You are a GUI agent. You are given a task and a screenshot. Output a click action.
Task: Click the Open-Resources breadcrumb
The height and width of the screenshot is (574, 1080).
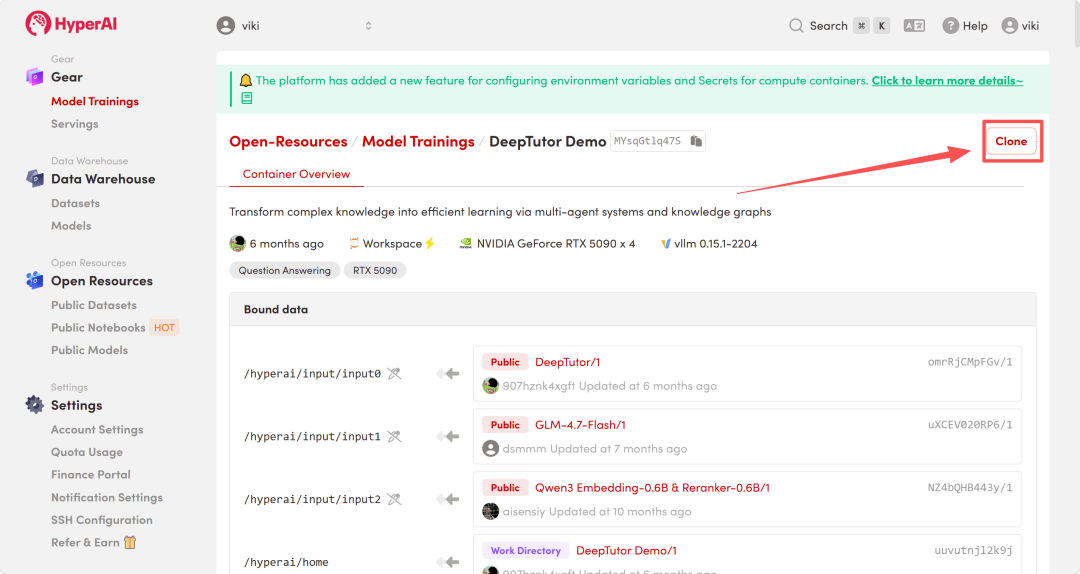click(289, 141)
